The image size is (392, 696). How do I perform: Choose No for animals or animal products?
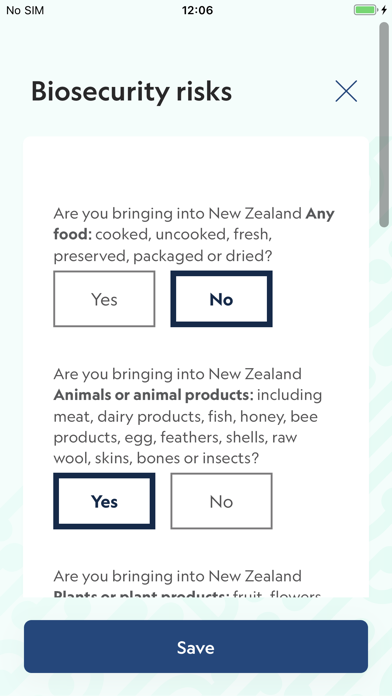pos(222,501)
